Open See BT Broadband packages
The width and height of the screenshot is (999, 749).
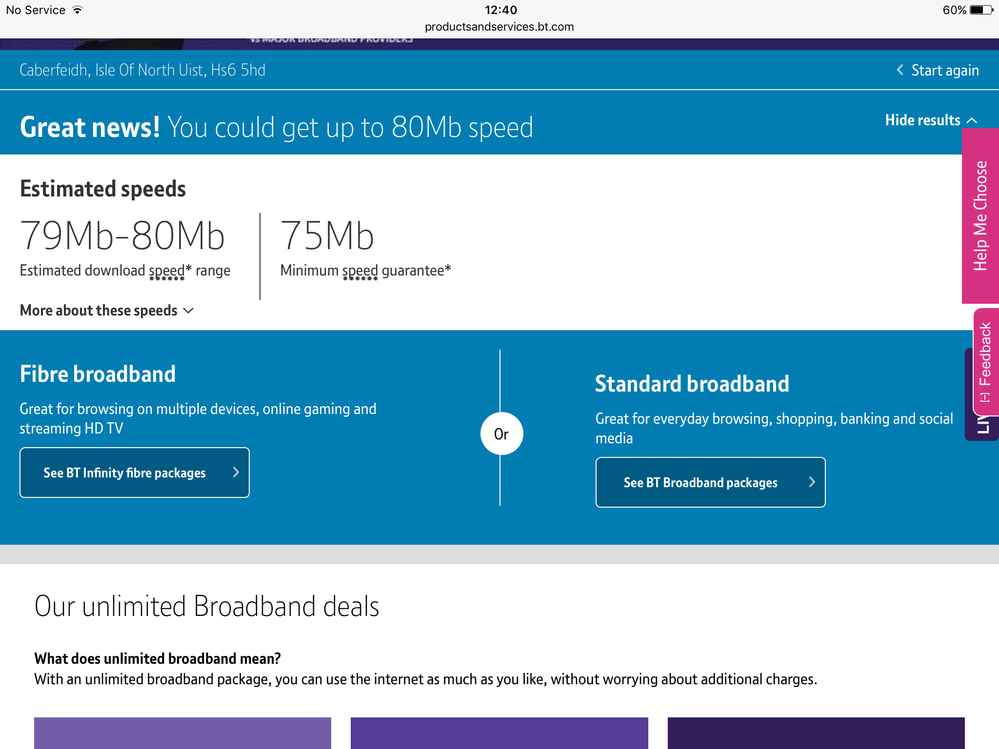click(710, 482)
